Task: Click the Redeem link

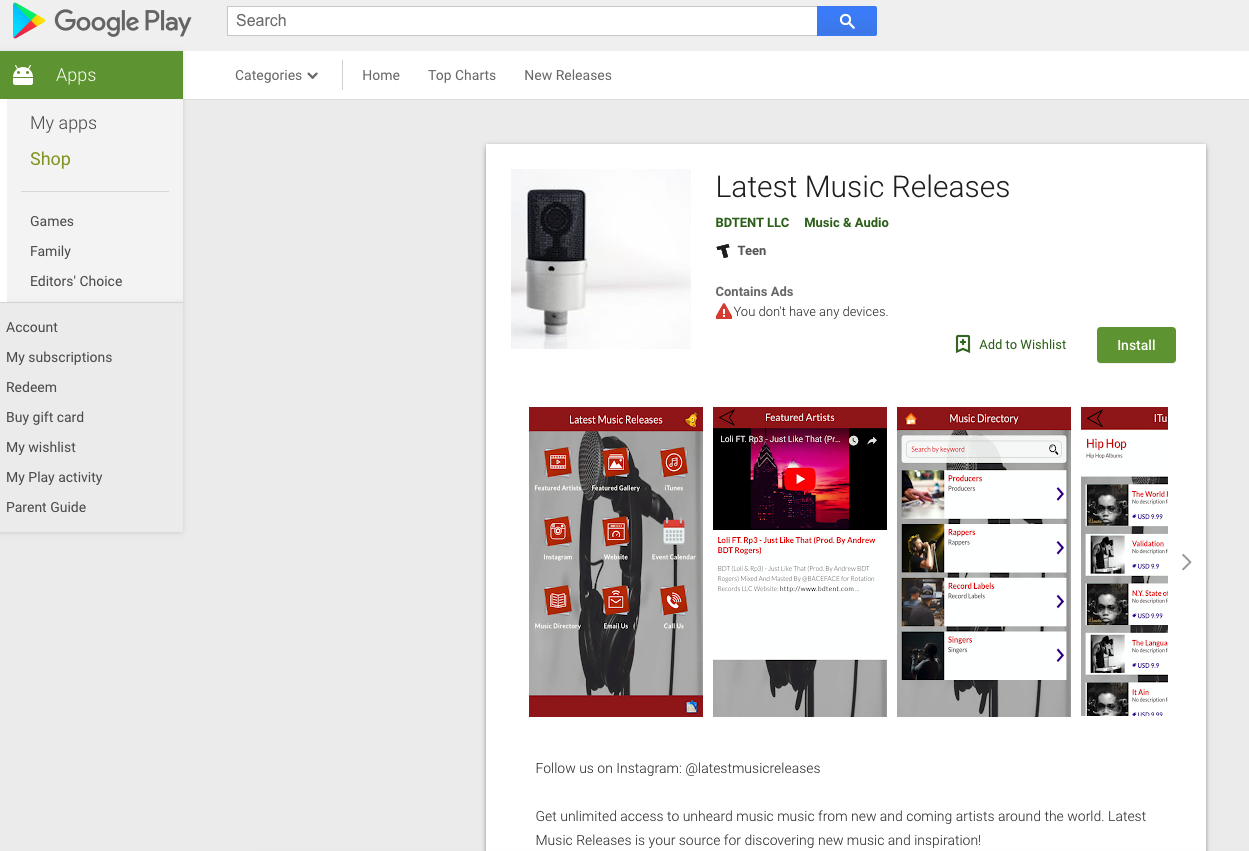Action: 31,387
